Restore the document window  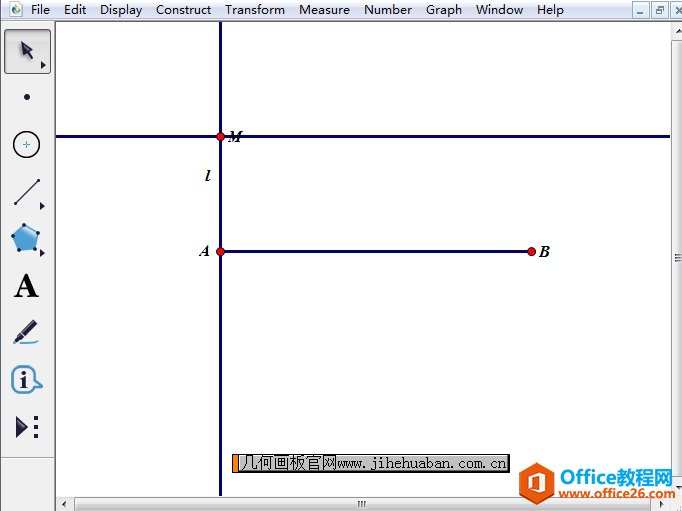[x=660, y=10]
